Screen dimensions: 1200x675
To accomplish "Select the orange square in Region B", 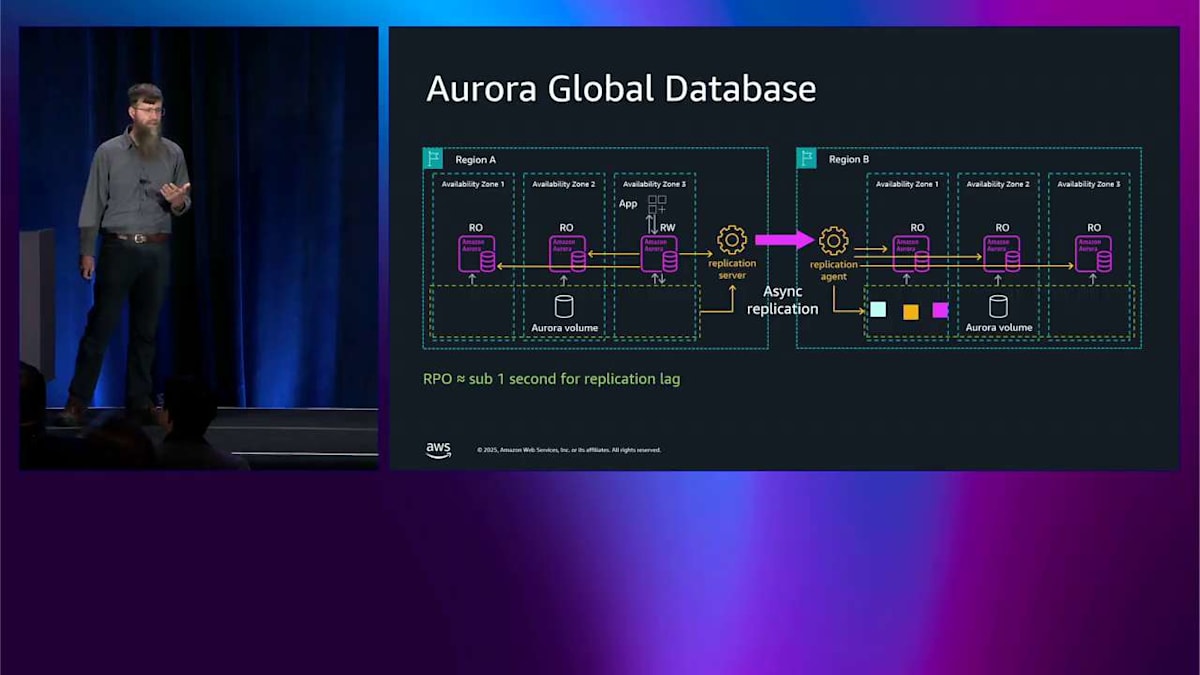I will pos(911,312).
